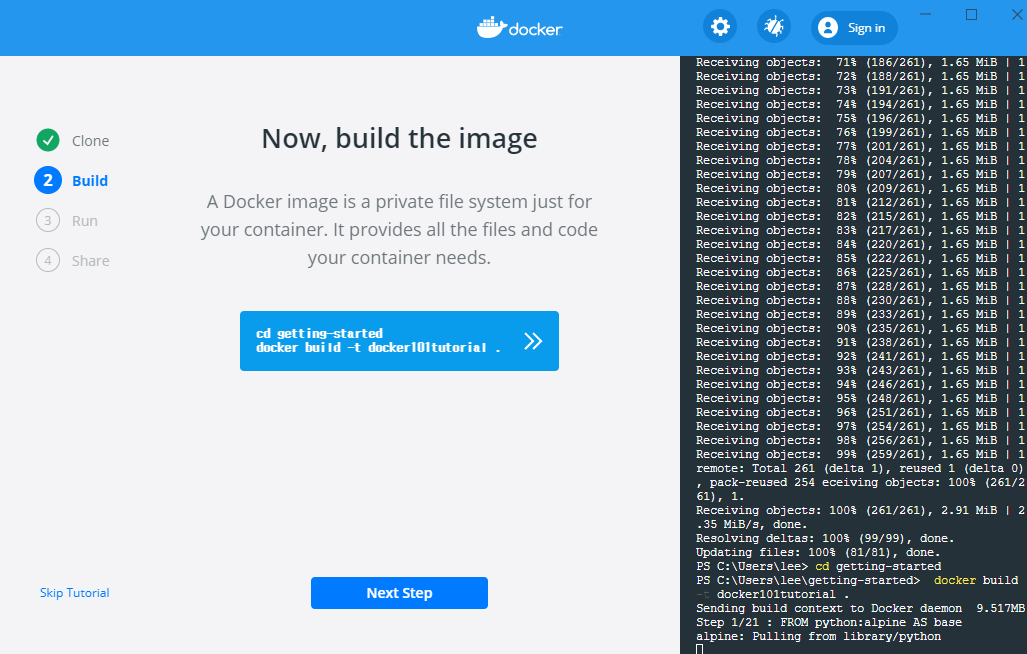1027x654 pixels.
Task: Click the Sign in button
Action: [x=854, y=27]
